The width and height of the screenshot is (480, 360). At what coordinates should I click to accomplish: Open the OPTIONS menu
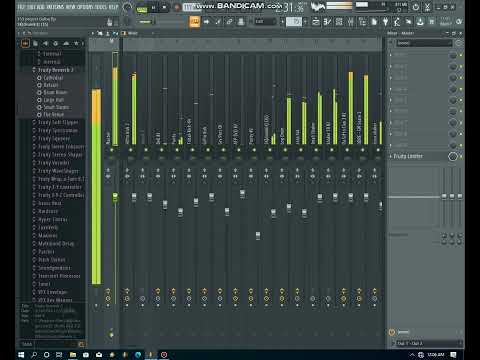coord(85,7)
